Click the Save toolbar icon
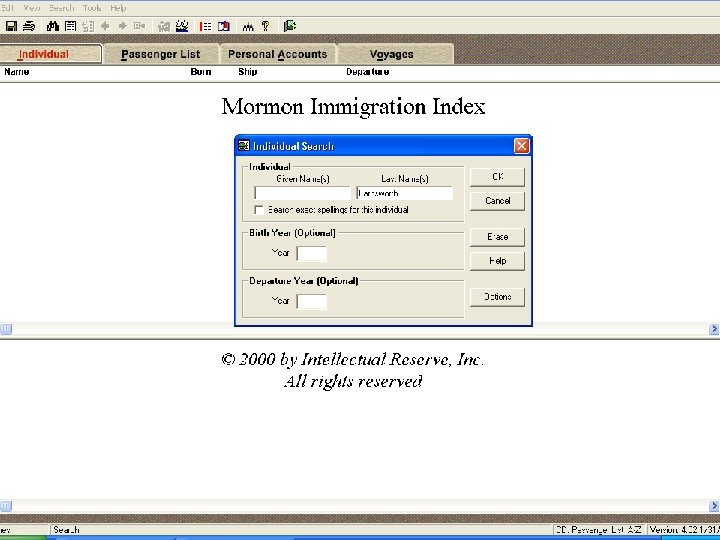 [11, 26]
